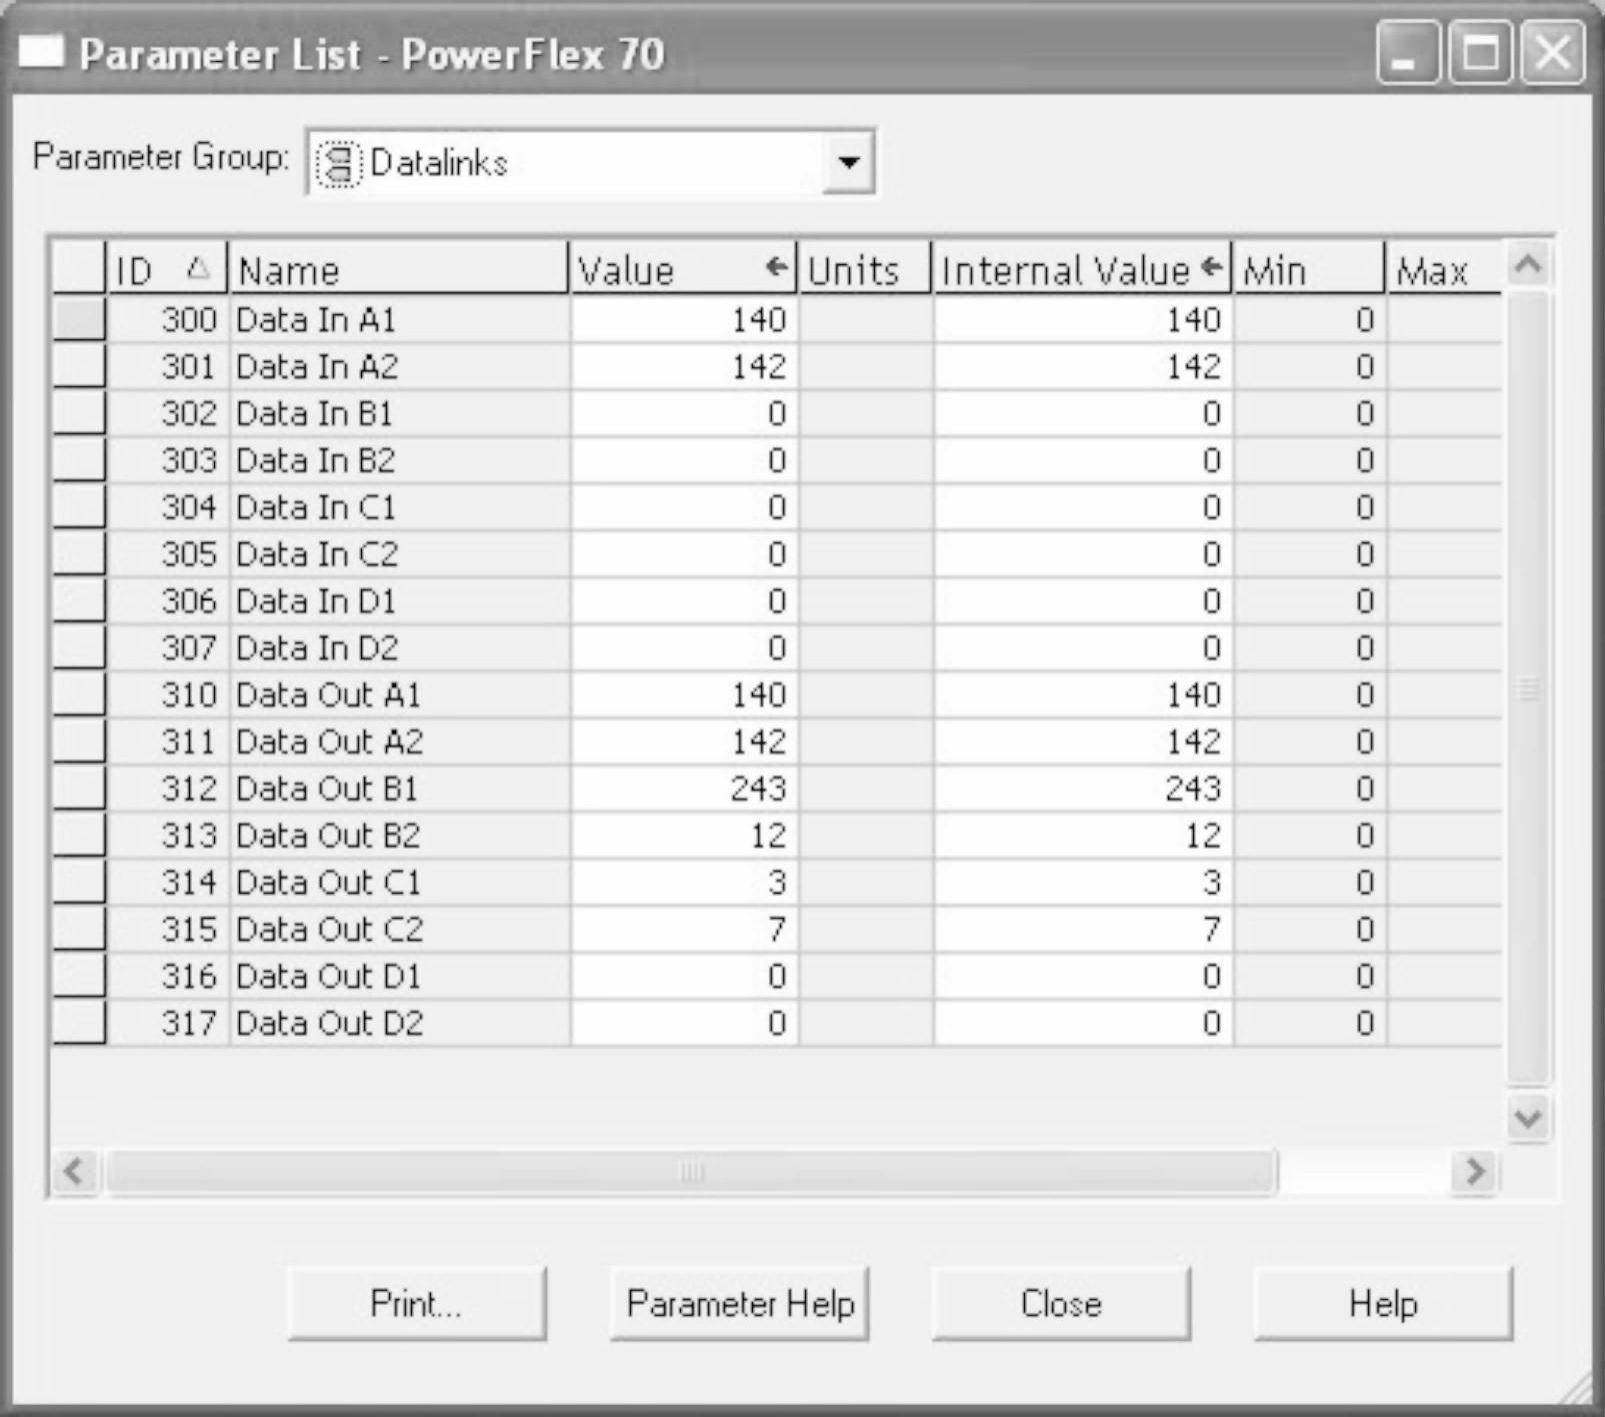Select the Data Out B1 name cell
This screenshot has height=1417, width=1605.
point(400,789)
